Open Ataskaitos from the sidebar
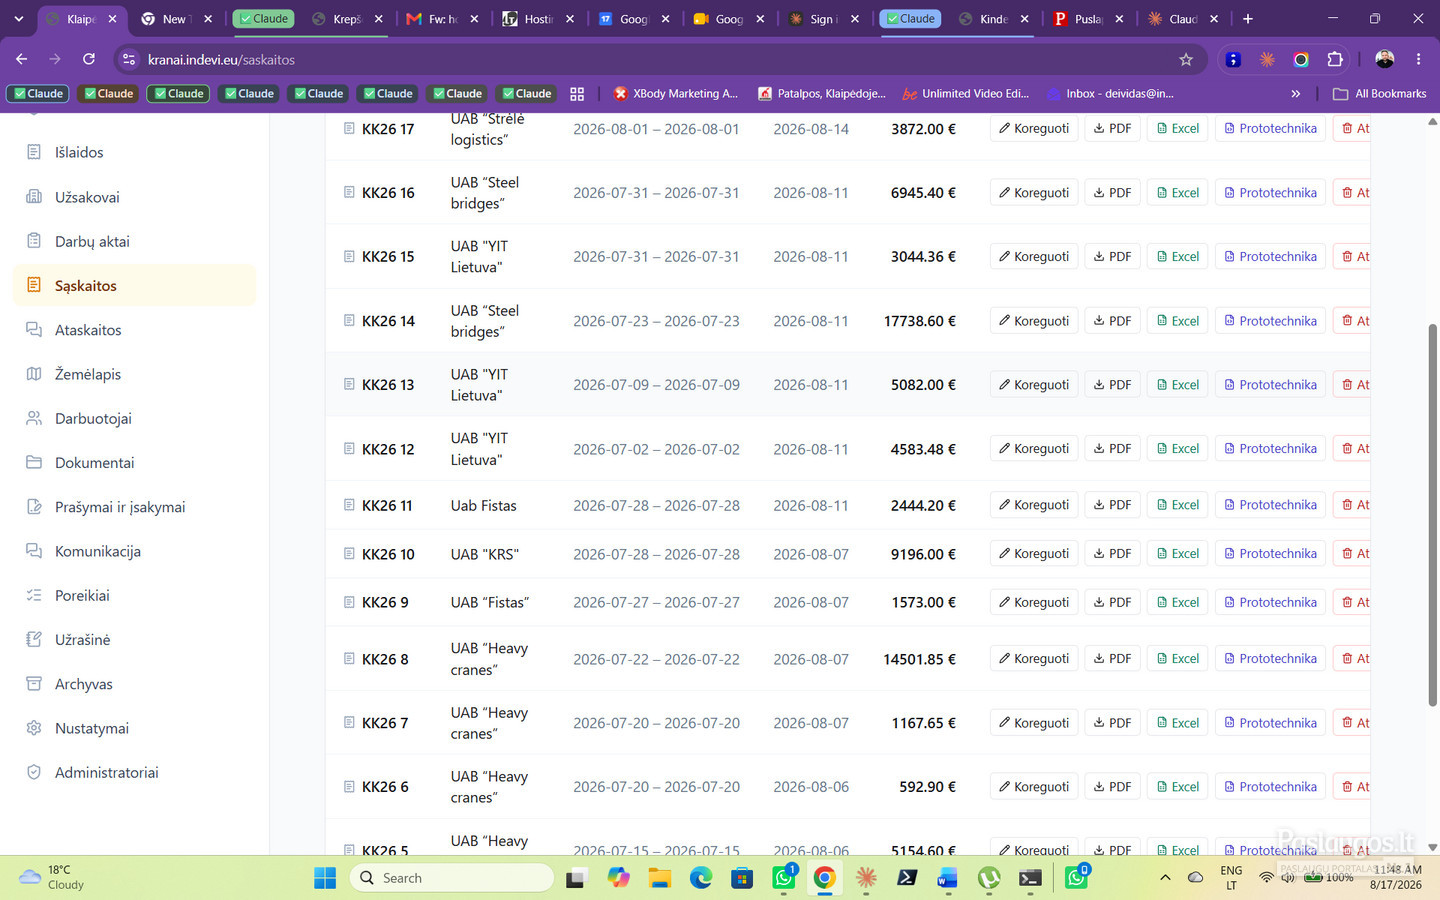The height and width of the screenshot is (900, 1440). (x=134, y=330)
